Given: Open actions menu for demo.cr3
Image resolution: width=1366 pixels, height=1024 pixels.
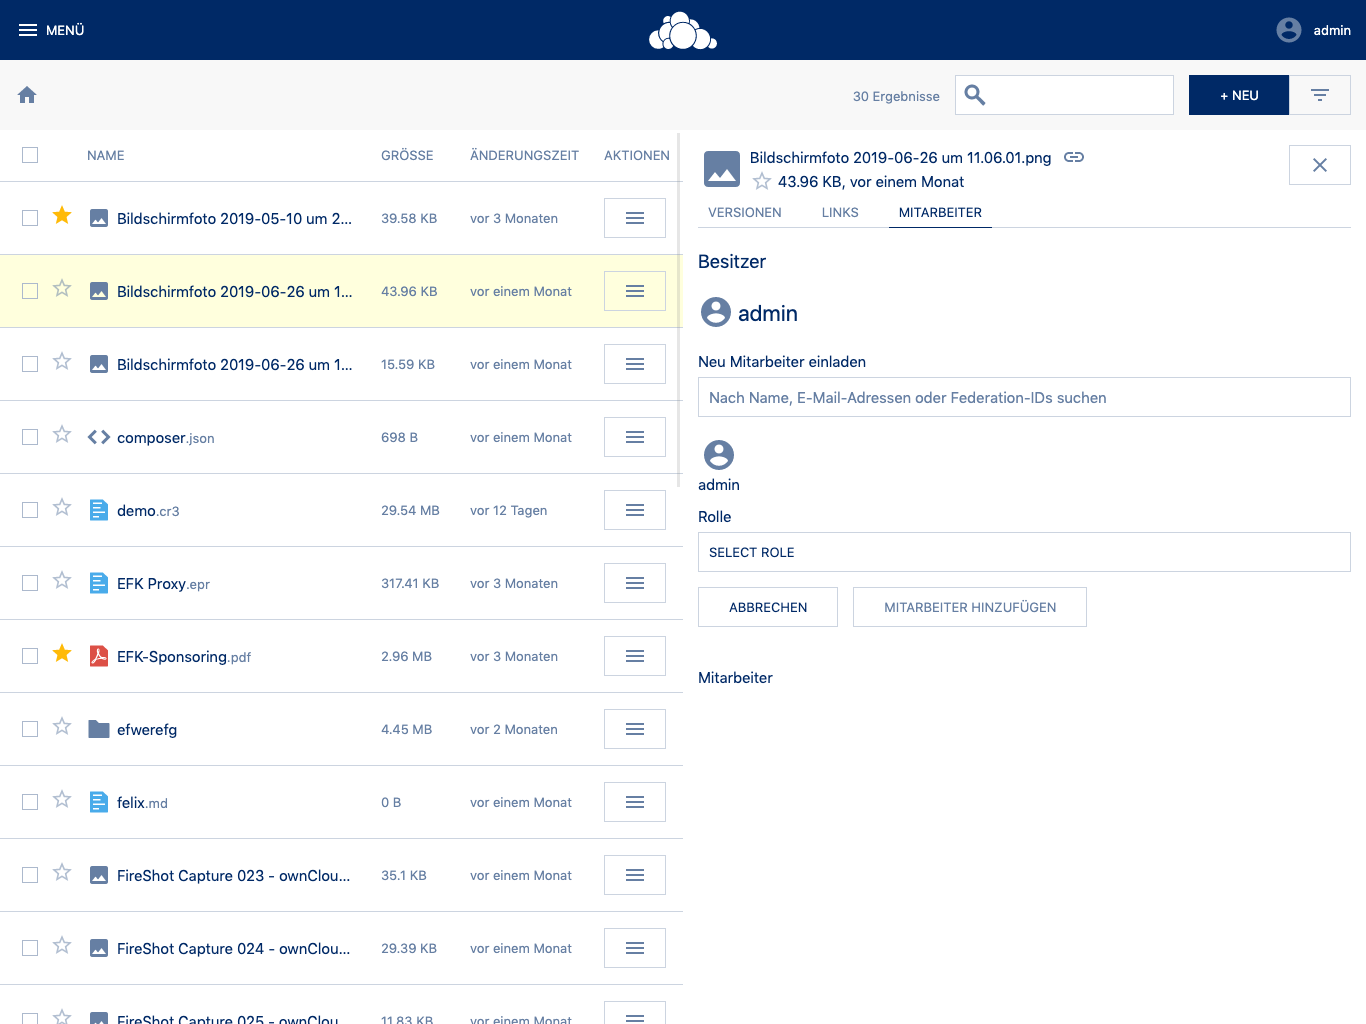Looking at the screenshot, I should (635, 510).
